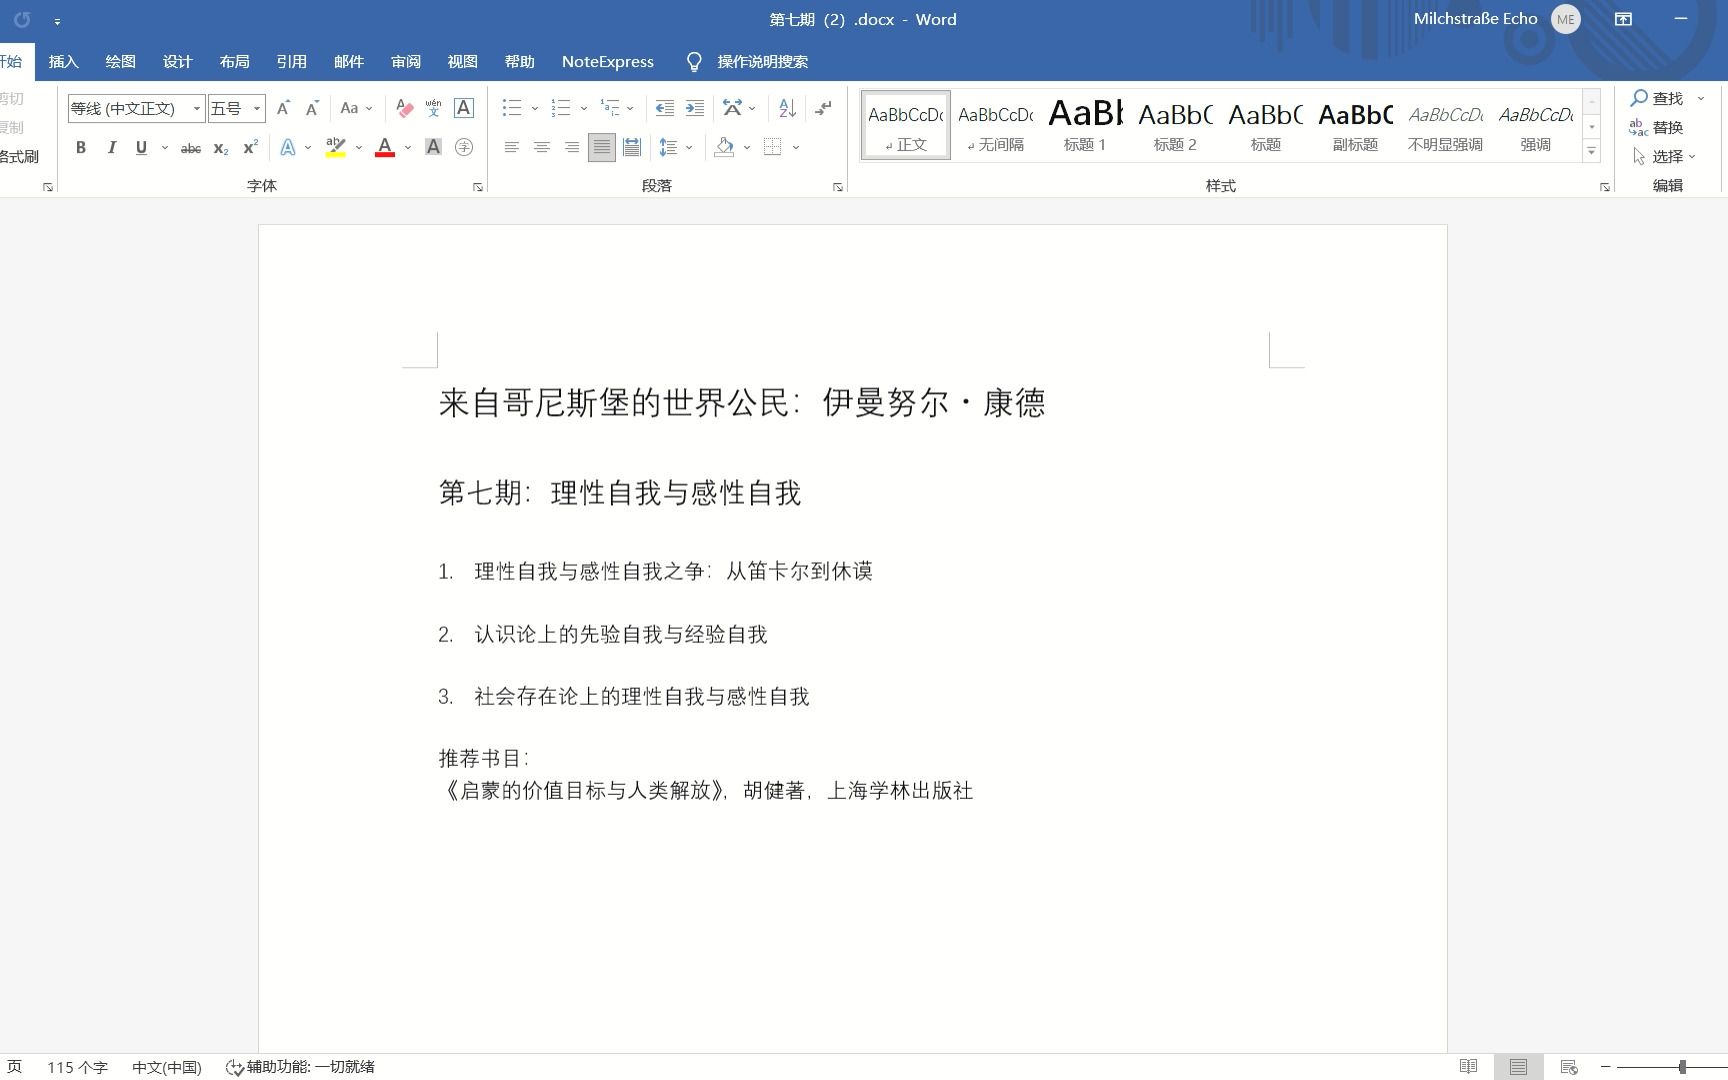Toggle italic formatting
The image size is (1728, 1080).
111,148
